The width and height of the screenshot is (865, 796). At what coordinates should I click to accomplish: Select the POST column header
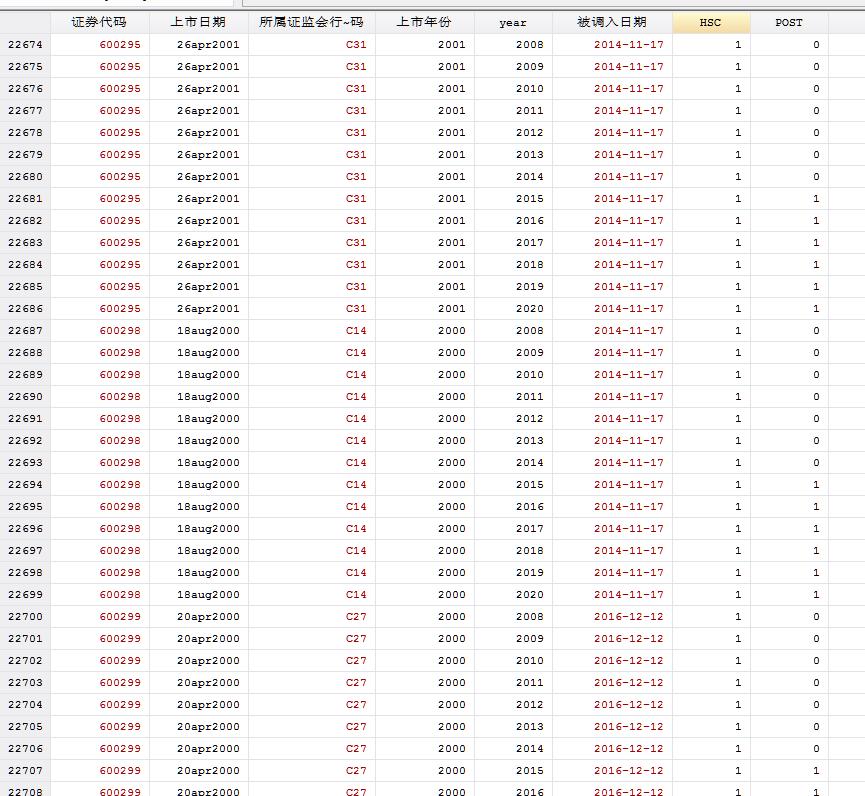[x=789, y=23]
